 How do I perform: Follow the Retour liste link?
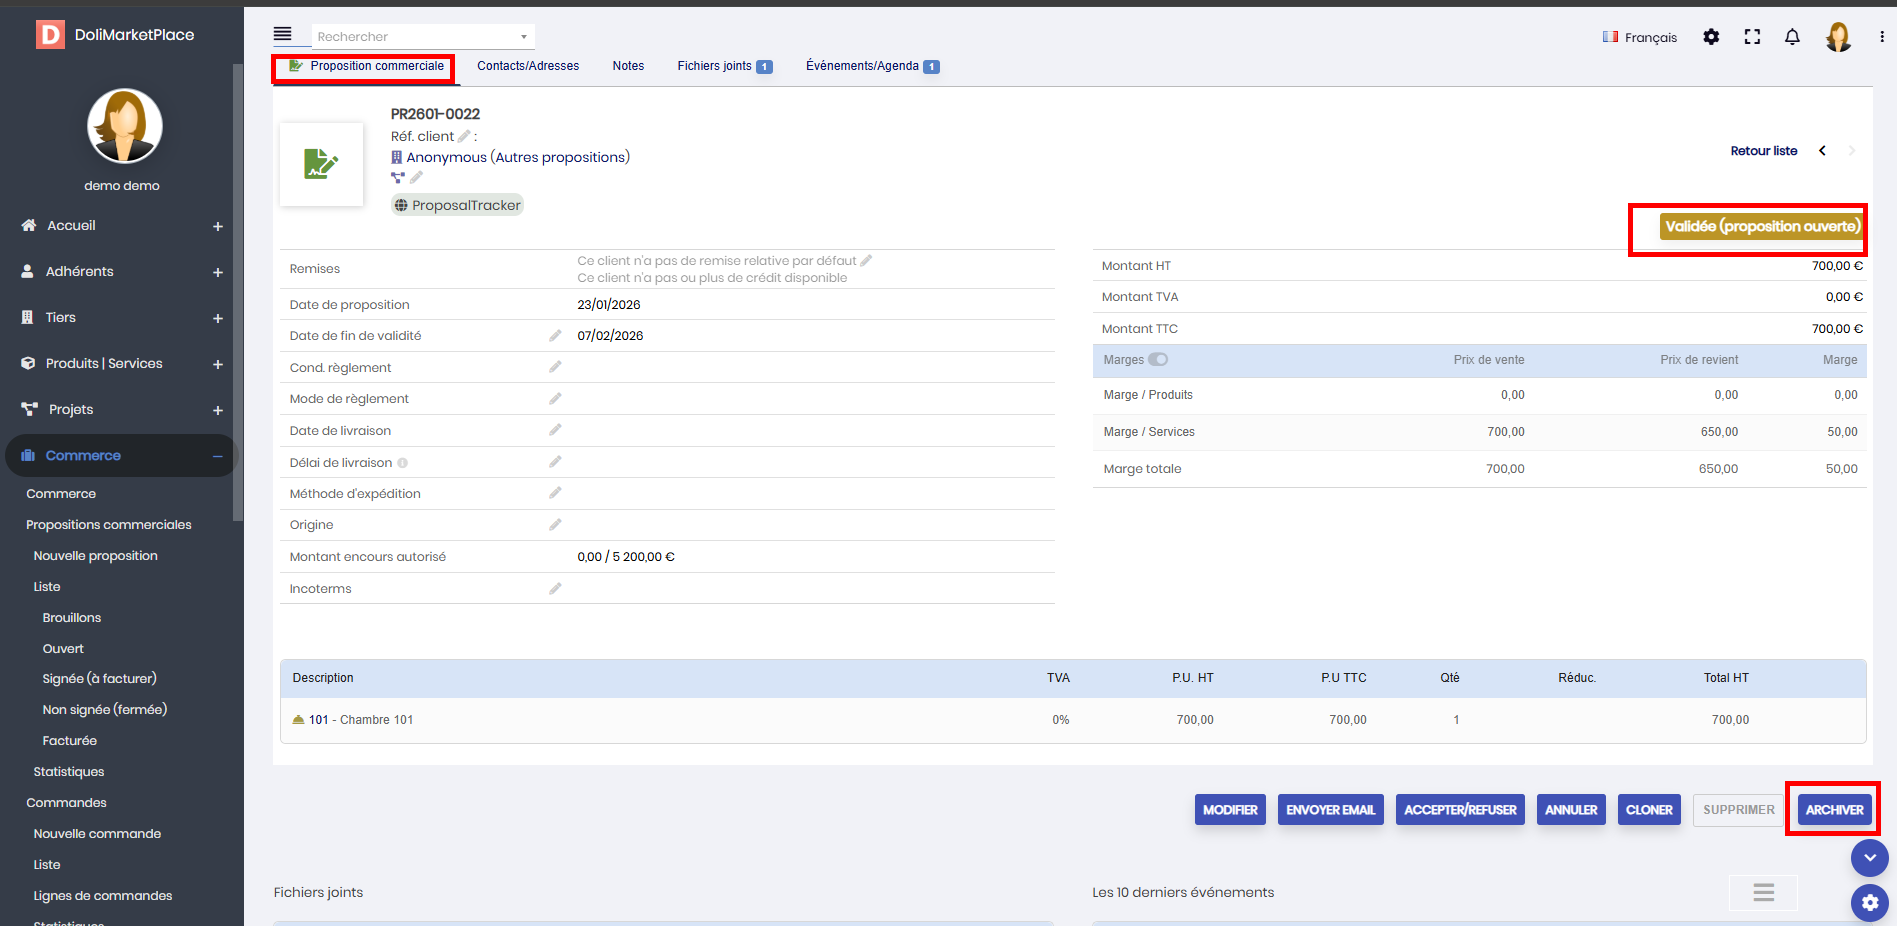1763,151
